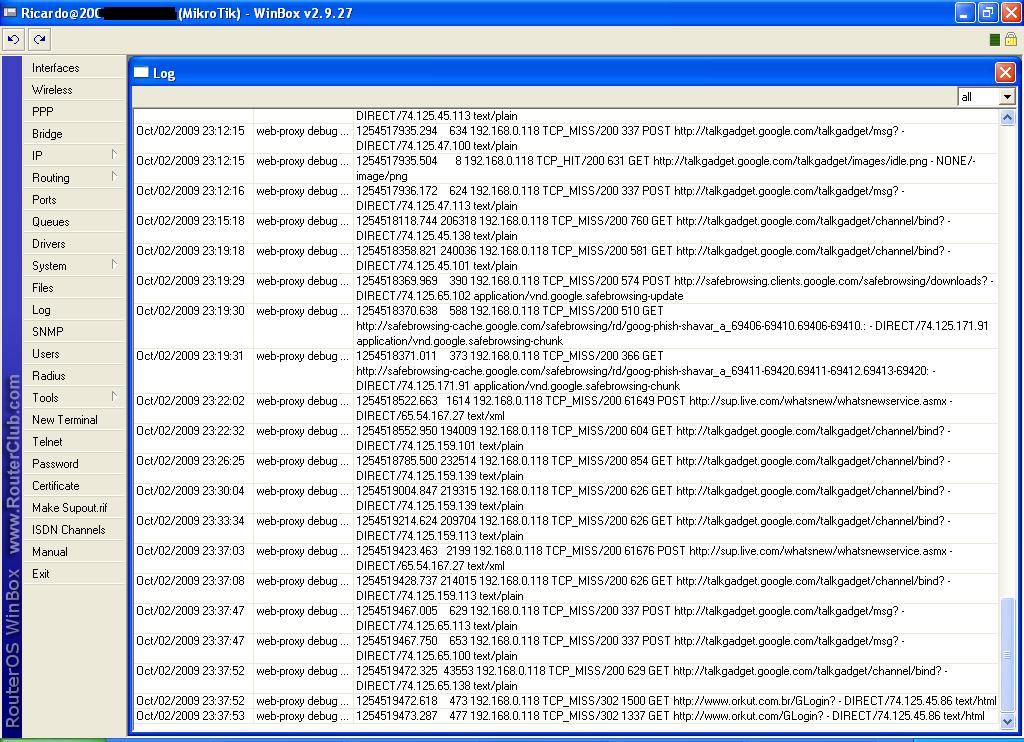
Task: Select orkut.com.br GLogin log entry
Action: (566, 701)
